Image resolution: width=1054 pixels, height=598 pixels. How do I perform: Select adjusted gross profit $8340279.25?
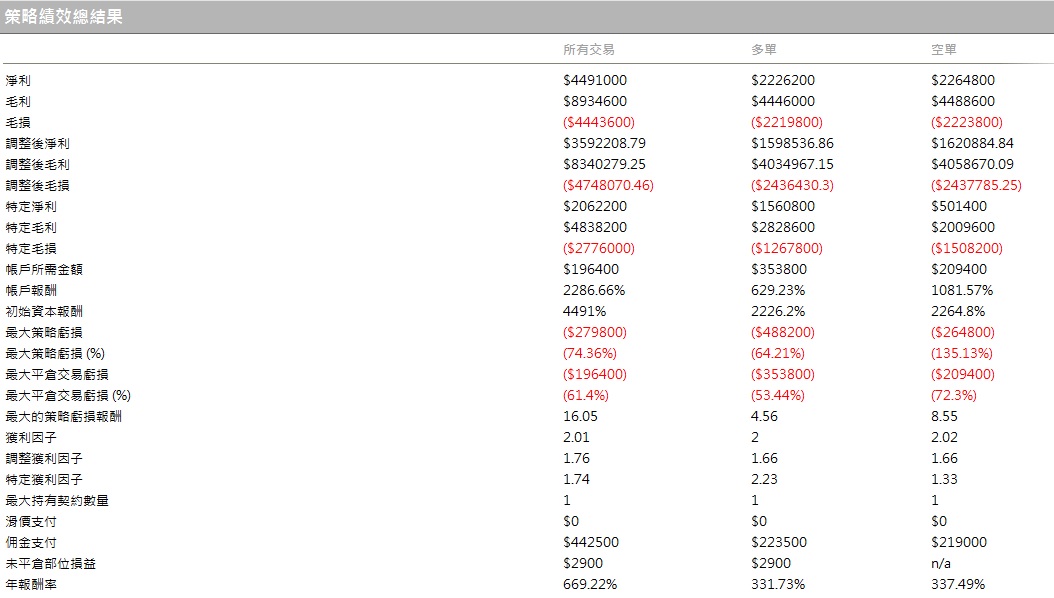604,165
